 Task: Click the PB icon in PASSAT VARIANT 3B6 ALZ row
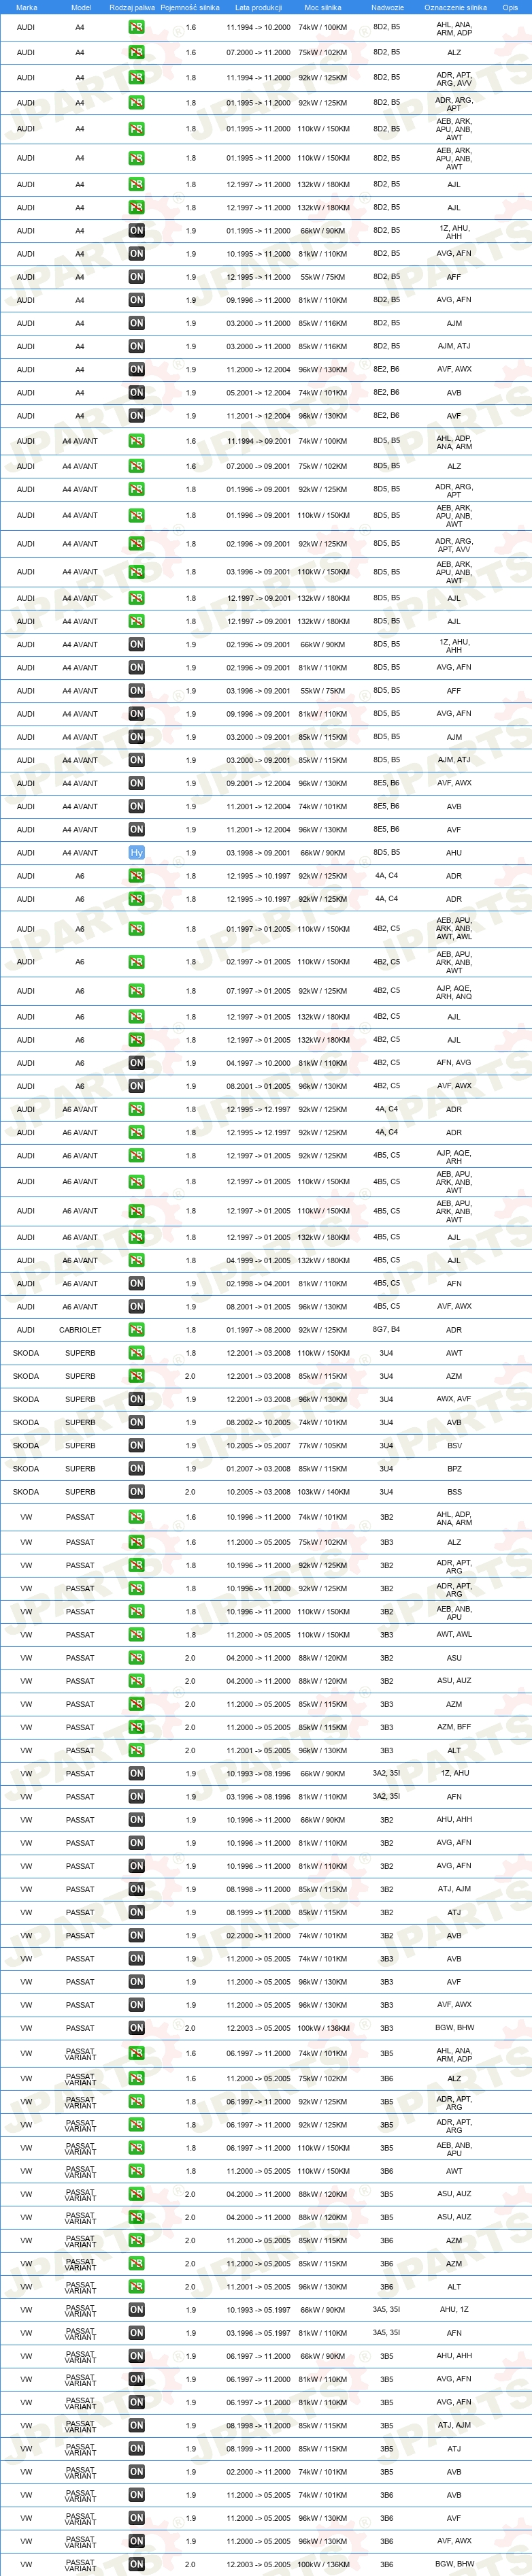click(x=137, y=2078)
